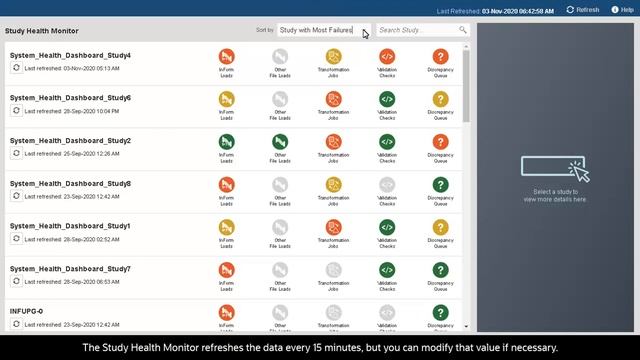View Transformation Jobs for Study6

click(333, 99)
